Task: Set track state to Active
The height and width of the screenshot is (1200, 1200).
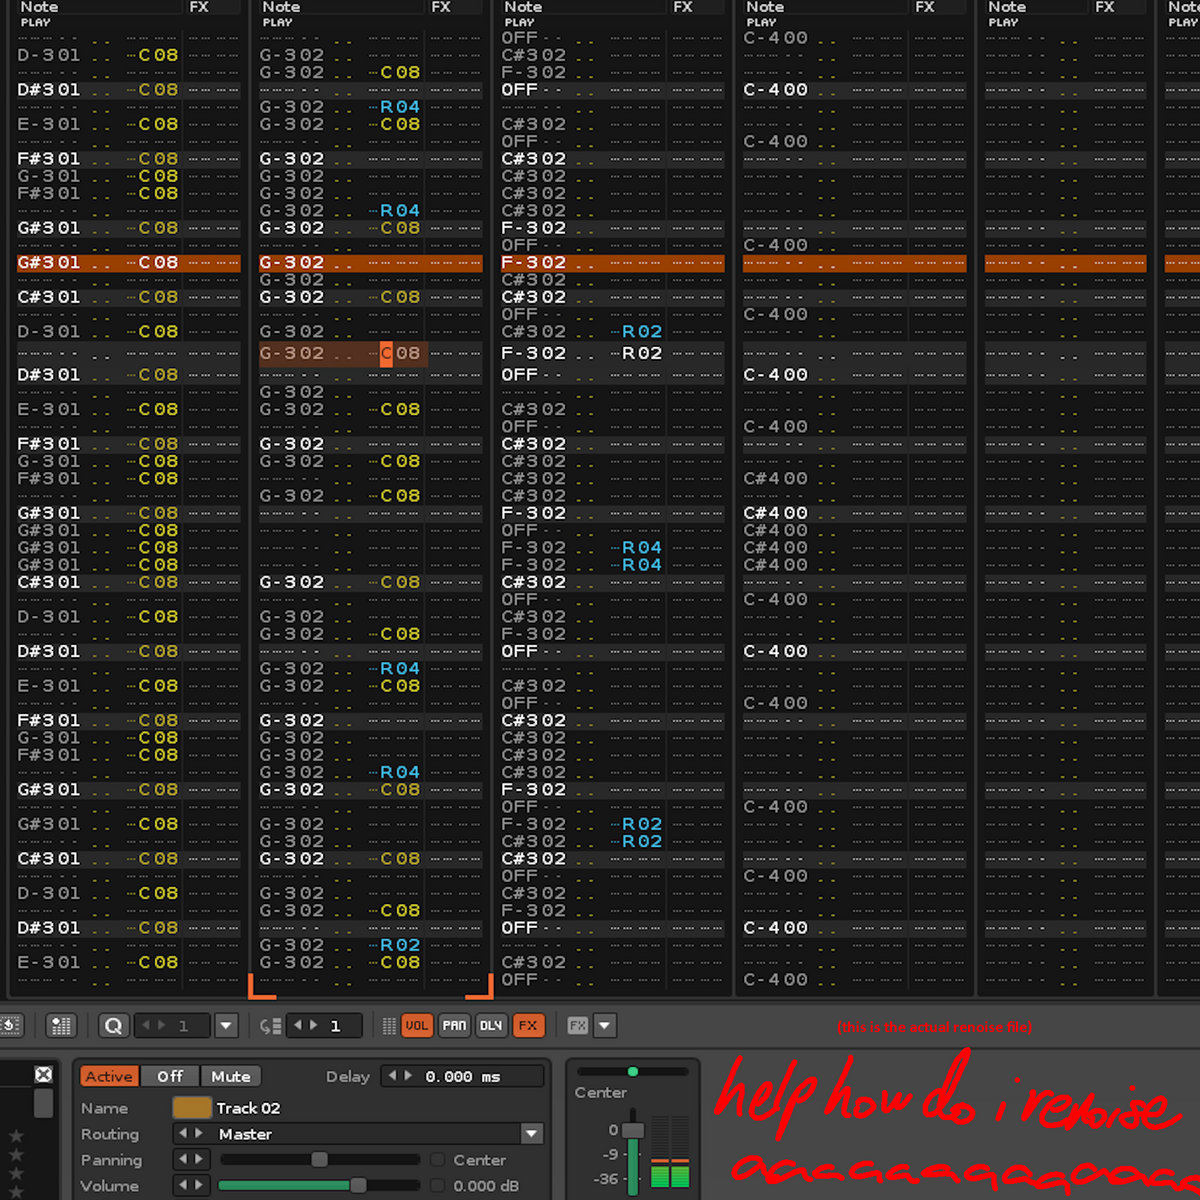Action: coord(109,1076)
